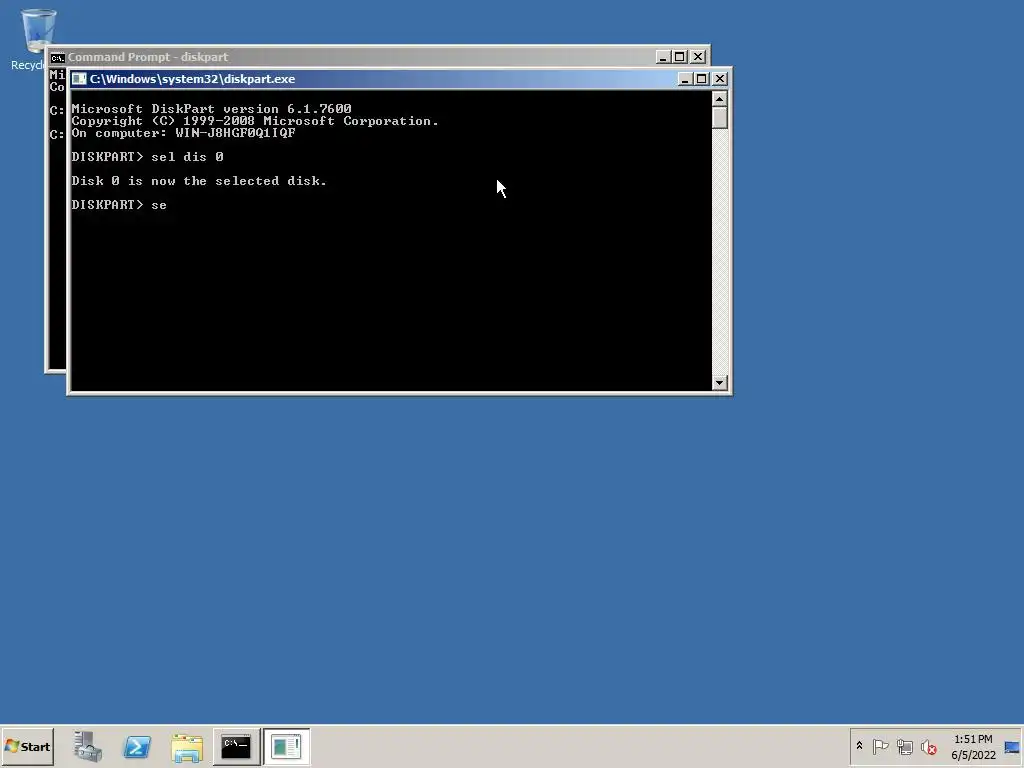Open the Start menu
This screenshot has height=768, width=1024.
pos(27,746)
